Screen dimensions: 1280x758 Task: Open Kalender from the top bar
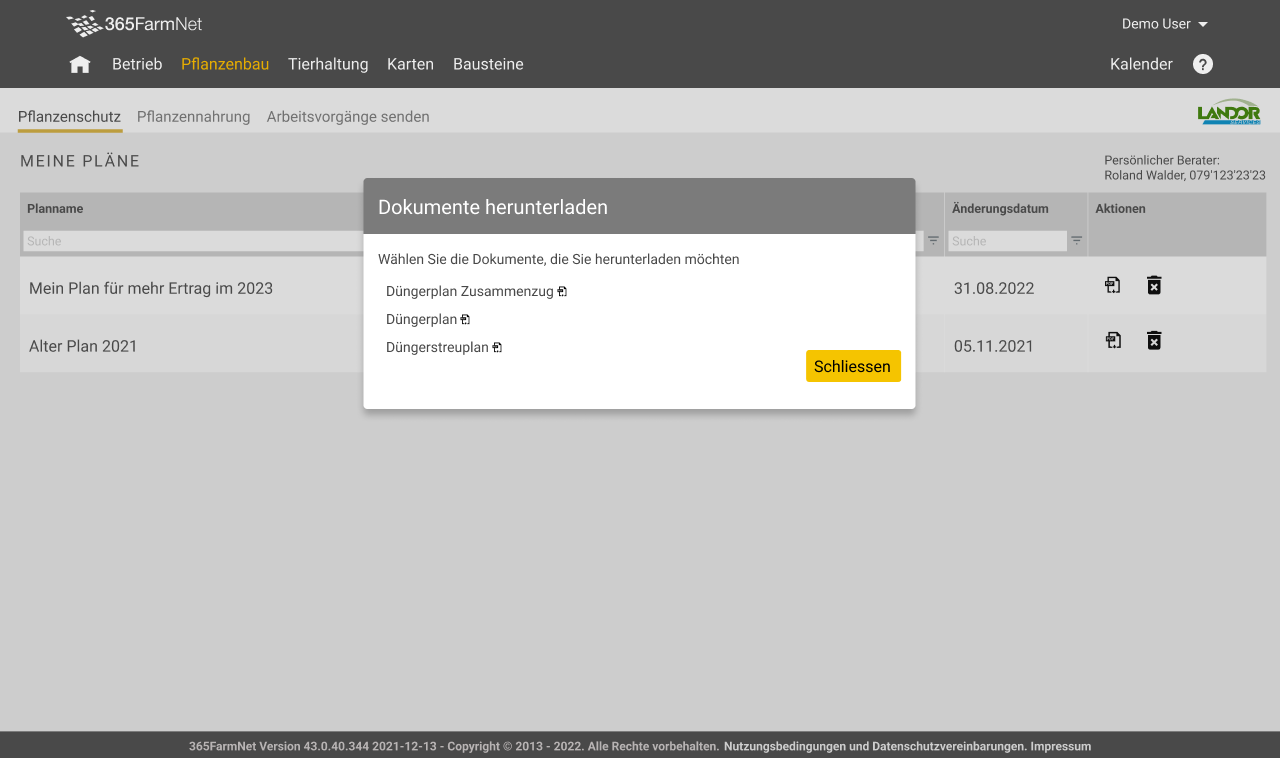[x=1141, y=64]
